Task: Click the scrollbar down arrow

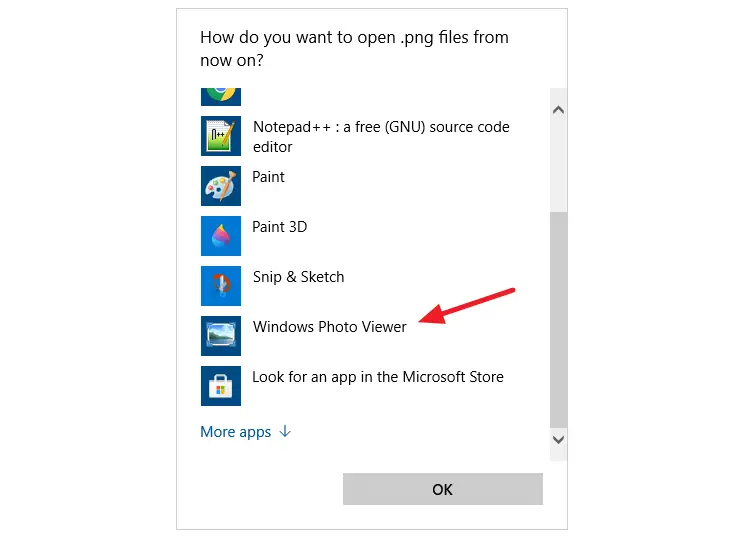Action: [558, 439]
